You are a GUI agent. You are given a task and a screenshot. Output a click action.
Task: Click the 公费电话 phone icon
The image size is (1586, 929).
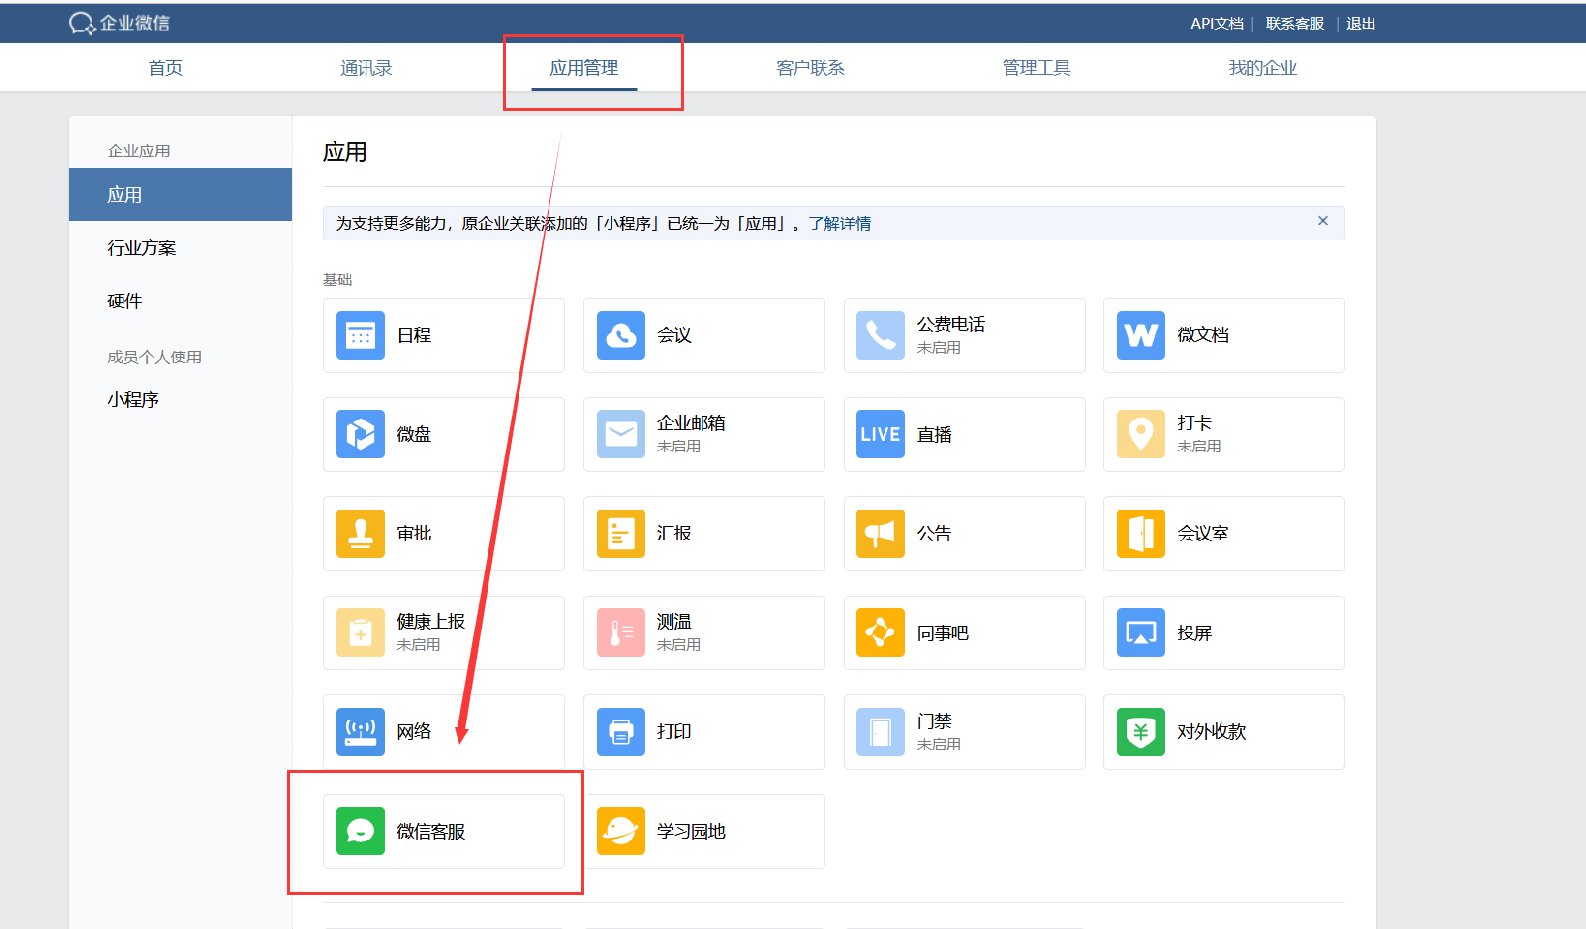(880, 335)
